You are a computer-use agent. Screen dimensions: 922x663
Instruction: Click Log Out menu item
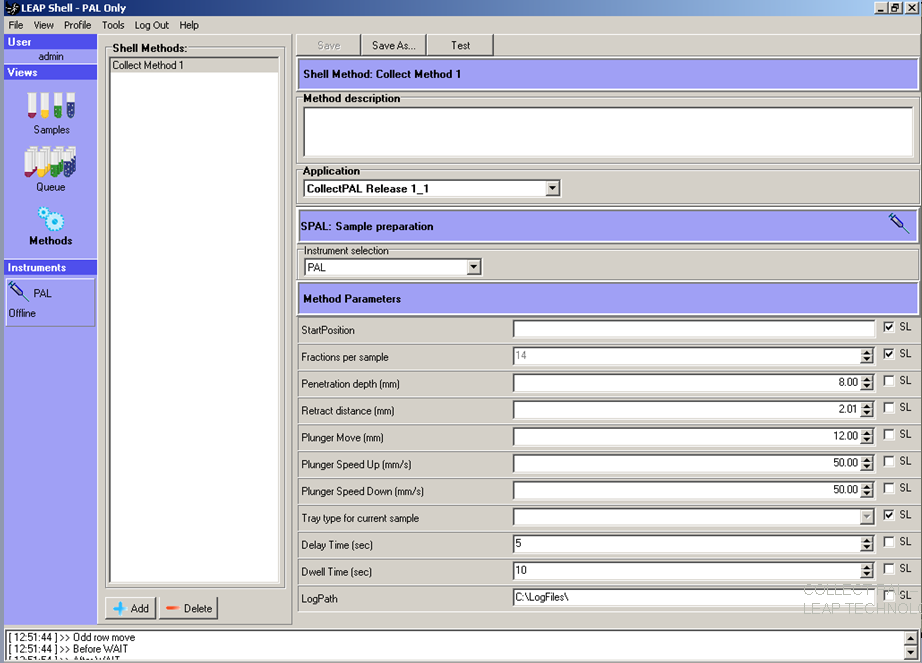click(x=152, y=25)
